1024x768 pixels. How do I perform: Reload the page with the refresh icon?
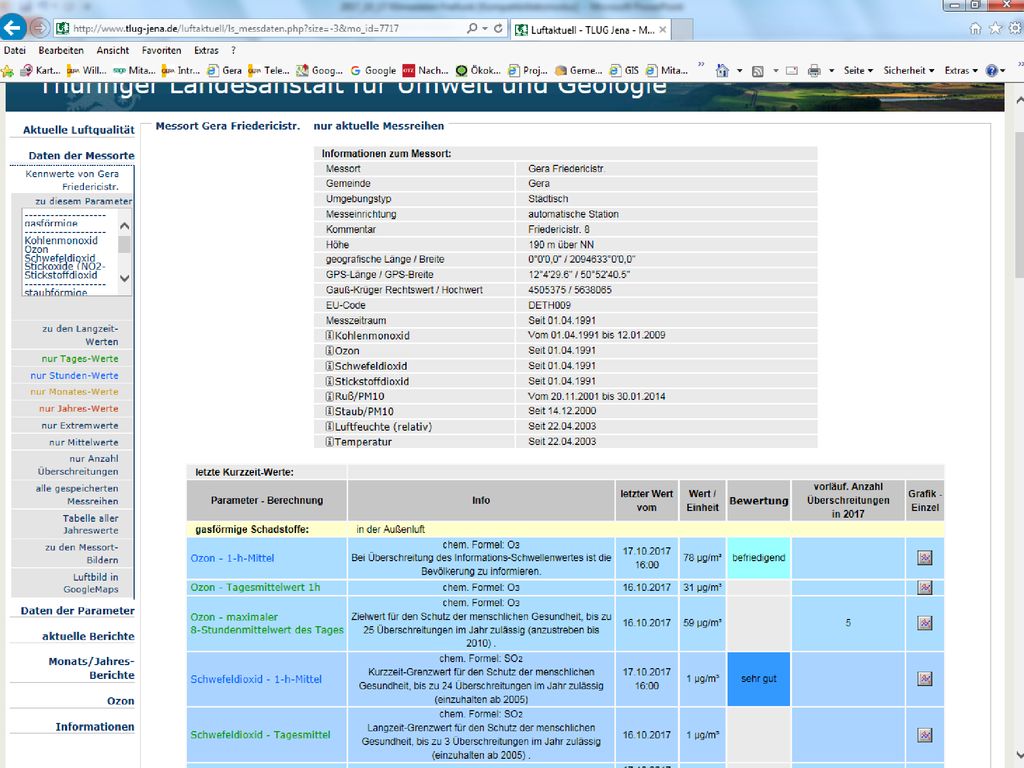pyautogui.click(x=498, y=29)
